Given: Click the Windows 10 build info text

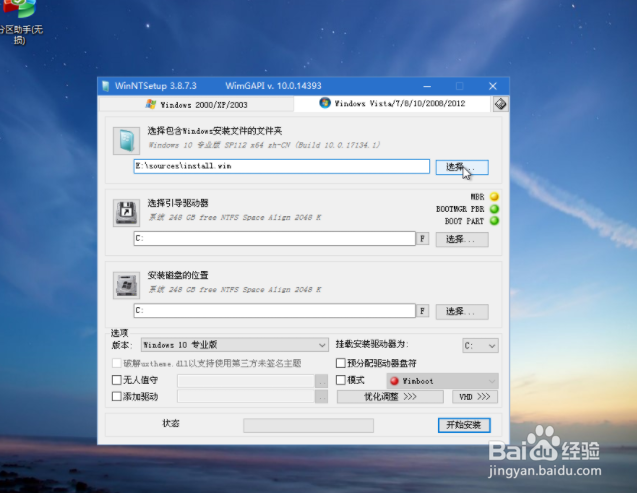Looking at the screenshot, I should (x=264, y=145).
